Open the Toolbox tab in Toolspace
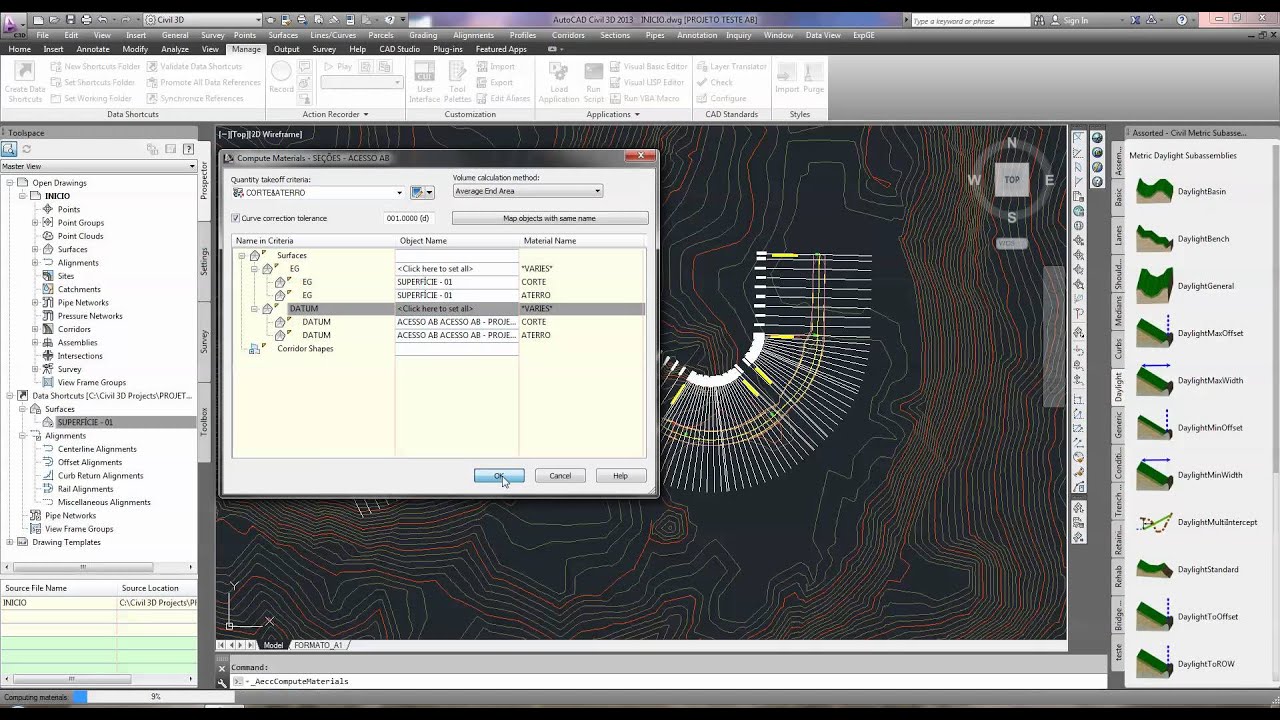The height and width of the screenshot is (720, 1280). [x=205, y=420]
